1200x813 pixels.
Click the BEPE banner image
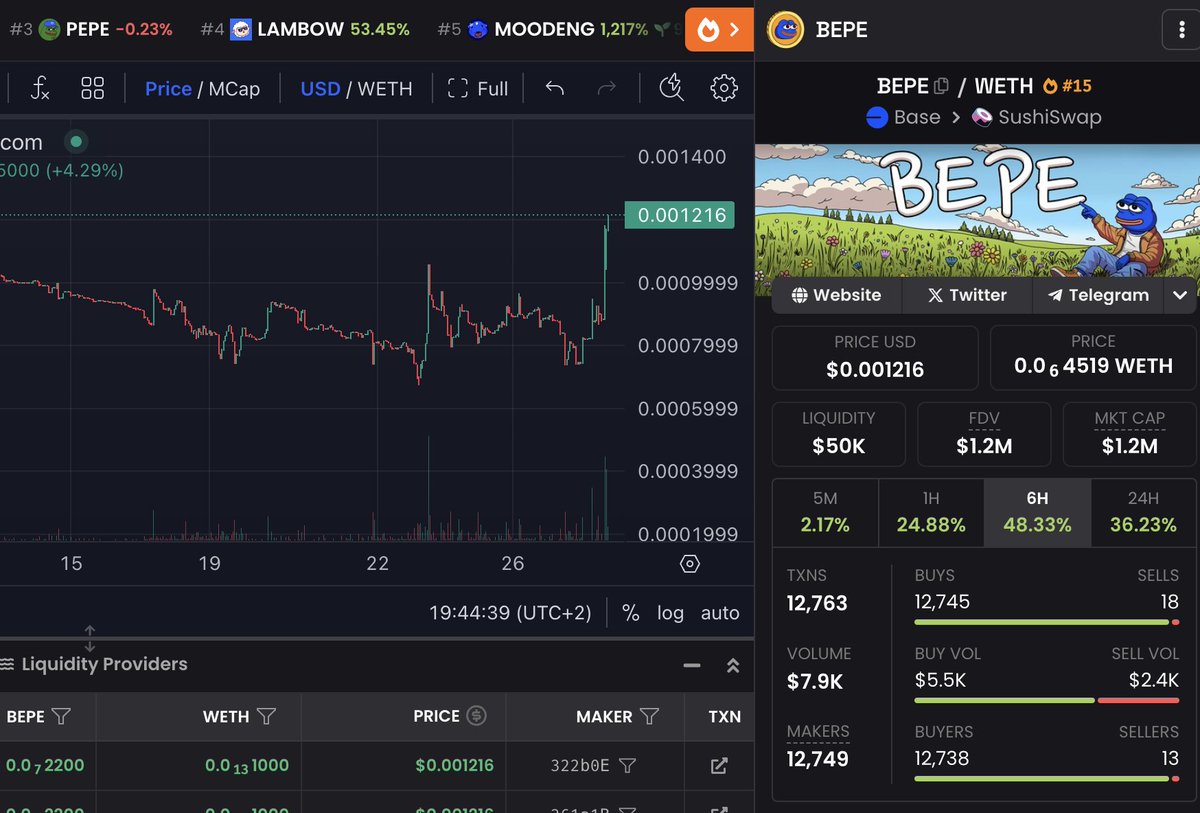pos(975,211)
